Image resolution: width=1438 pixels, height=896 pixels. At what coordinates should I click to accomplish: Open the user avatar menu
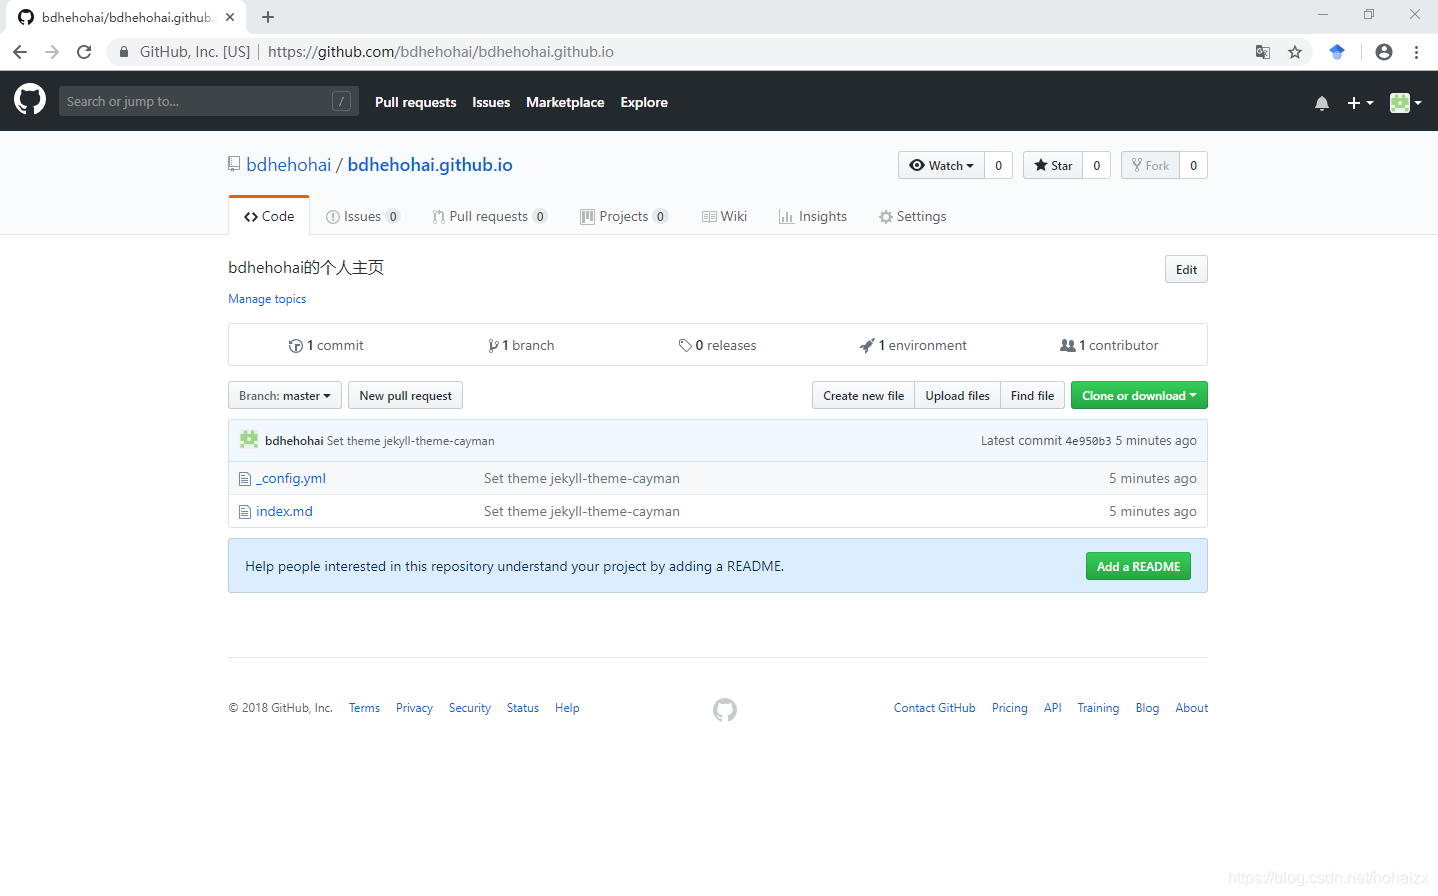coord(1406,103)
